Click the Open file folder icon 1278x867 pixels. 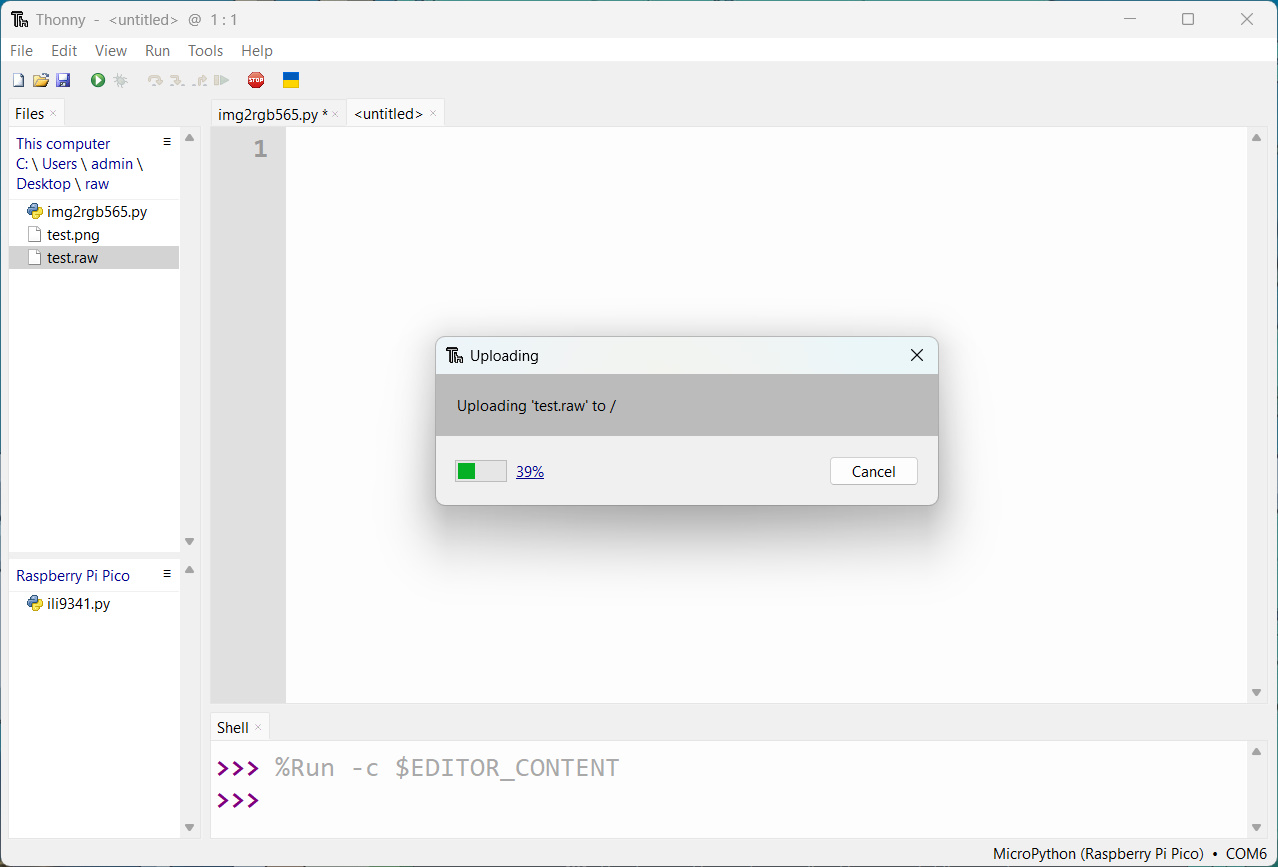(41, 80)
